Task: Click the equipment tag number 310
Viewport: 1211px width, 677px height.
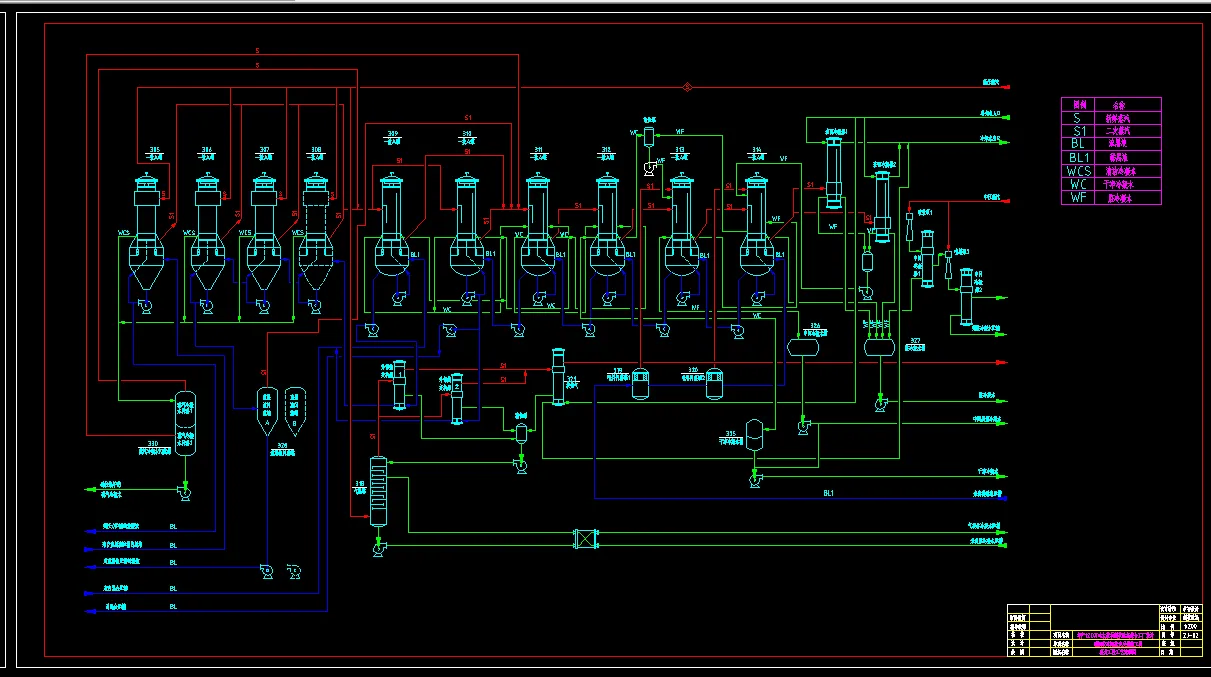Action: tap(467, 134)
